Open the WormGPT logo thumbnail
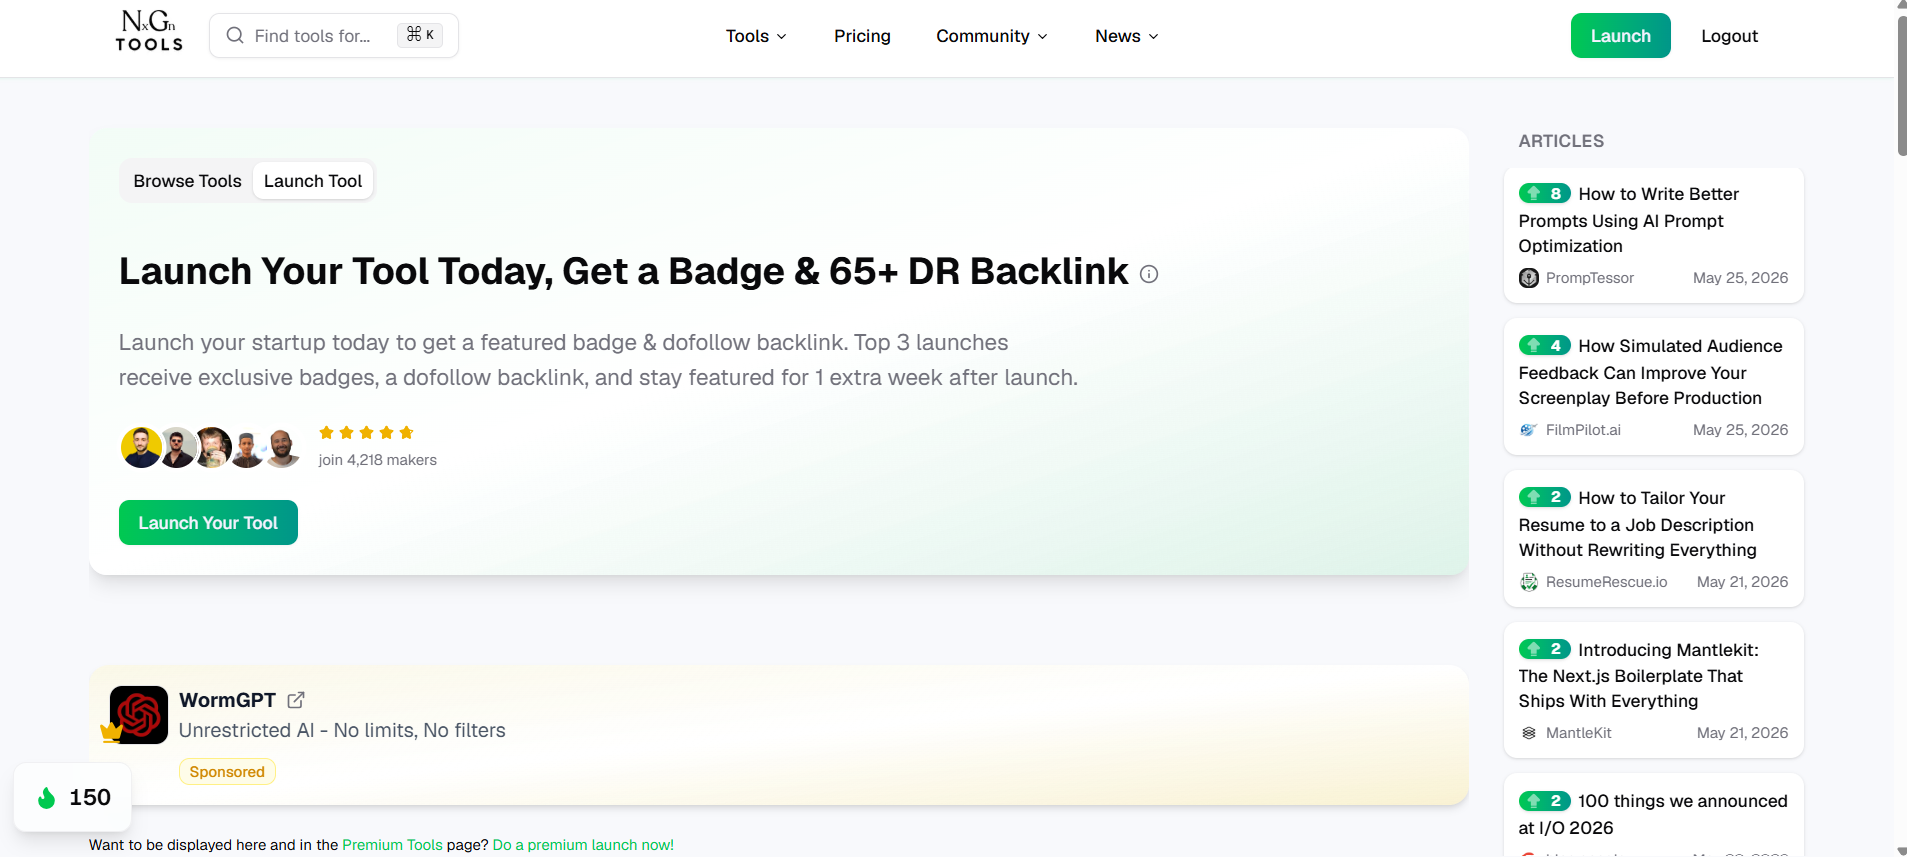This screenshot has height=857, width=1907. (139, 715)
